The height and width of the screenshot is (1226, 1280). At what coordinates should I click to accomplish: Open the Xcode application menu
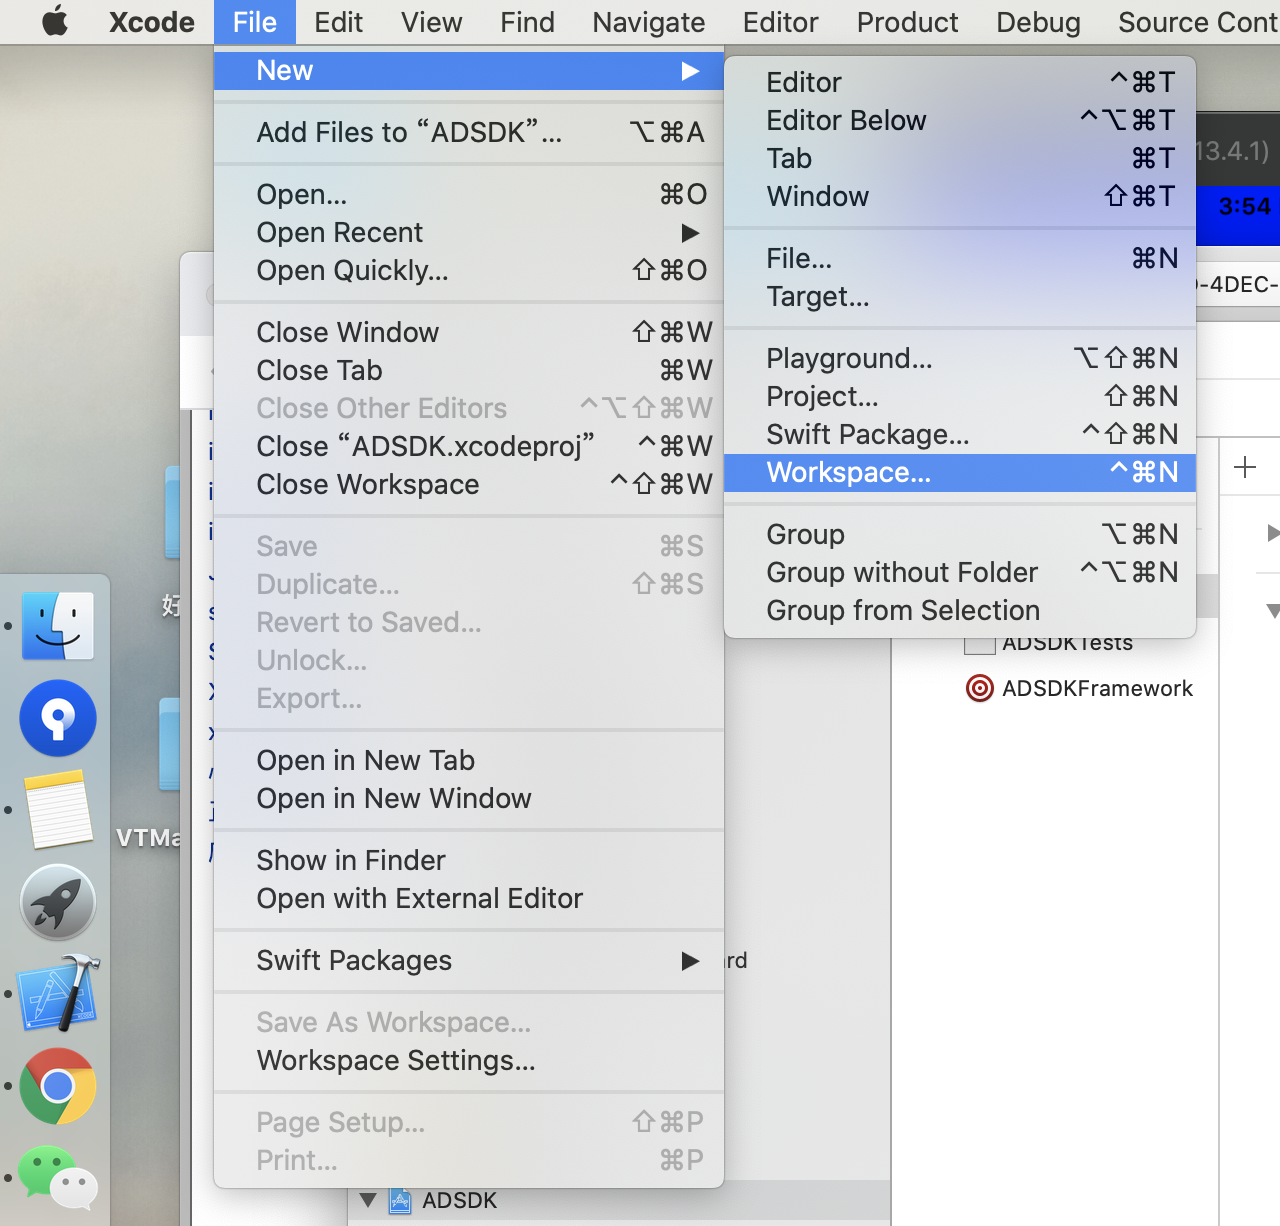(152, 22)
